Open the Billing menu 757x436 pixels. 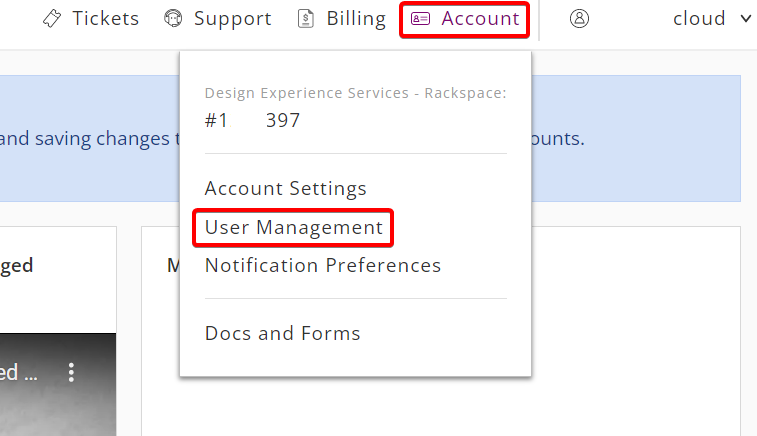point(342,19)
